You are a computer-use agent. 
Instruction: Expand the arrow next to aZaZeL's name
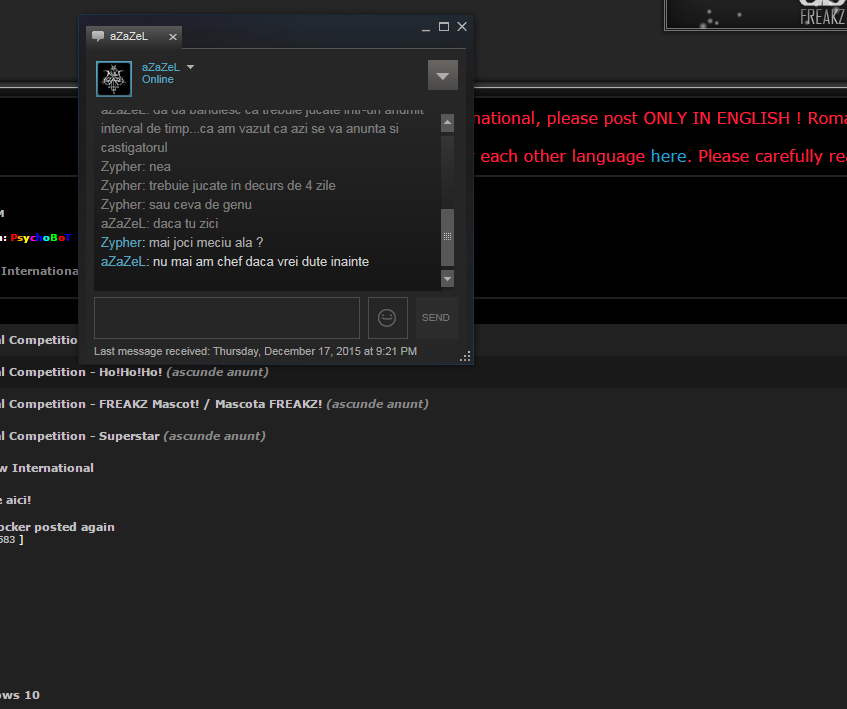pyautogui.click(x=190, y=67)
